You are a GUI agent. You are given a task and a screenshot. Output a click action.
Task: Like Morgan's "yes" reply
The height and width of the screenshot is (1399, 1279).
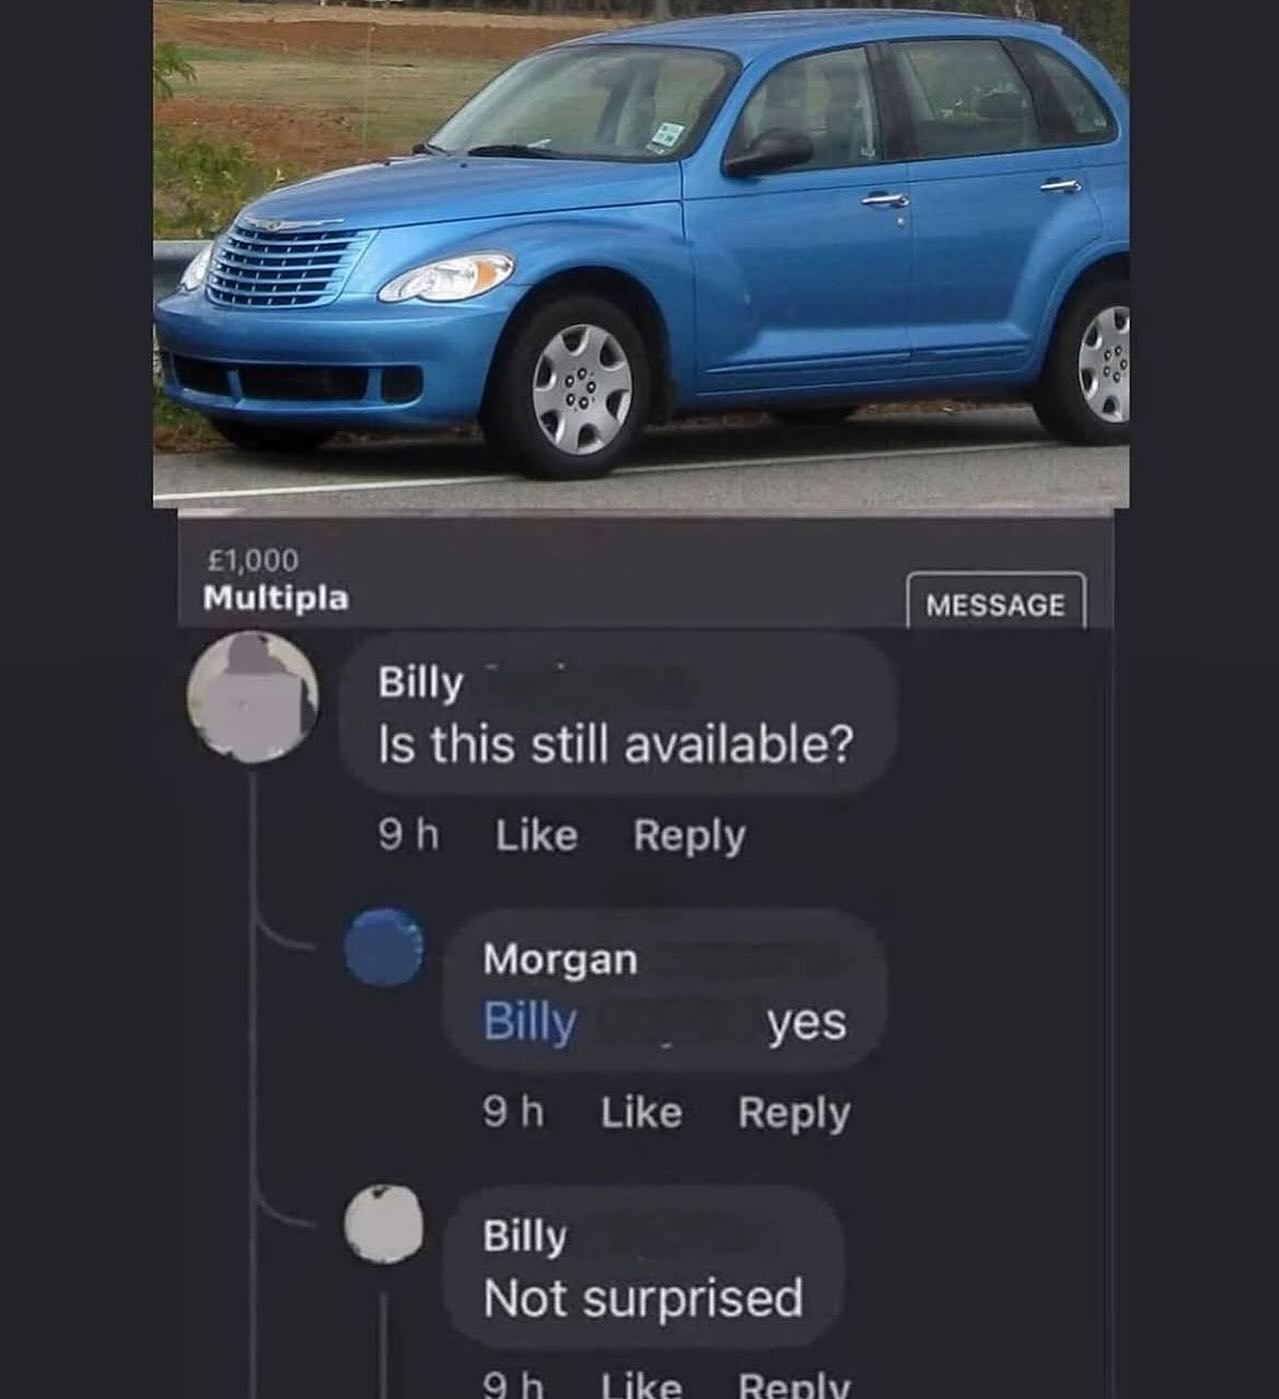tap(642, 1112)
